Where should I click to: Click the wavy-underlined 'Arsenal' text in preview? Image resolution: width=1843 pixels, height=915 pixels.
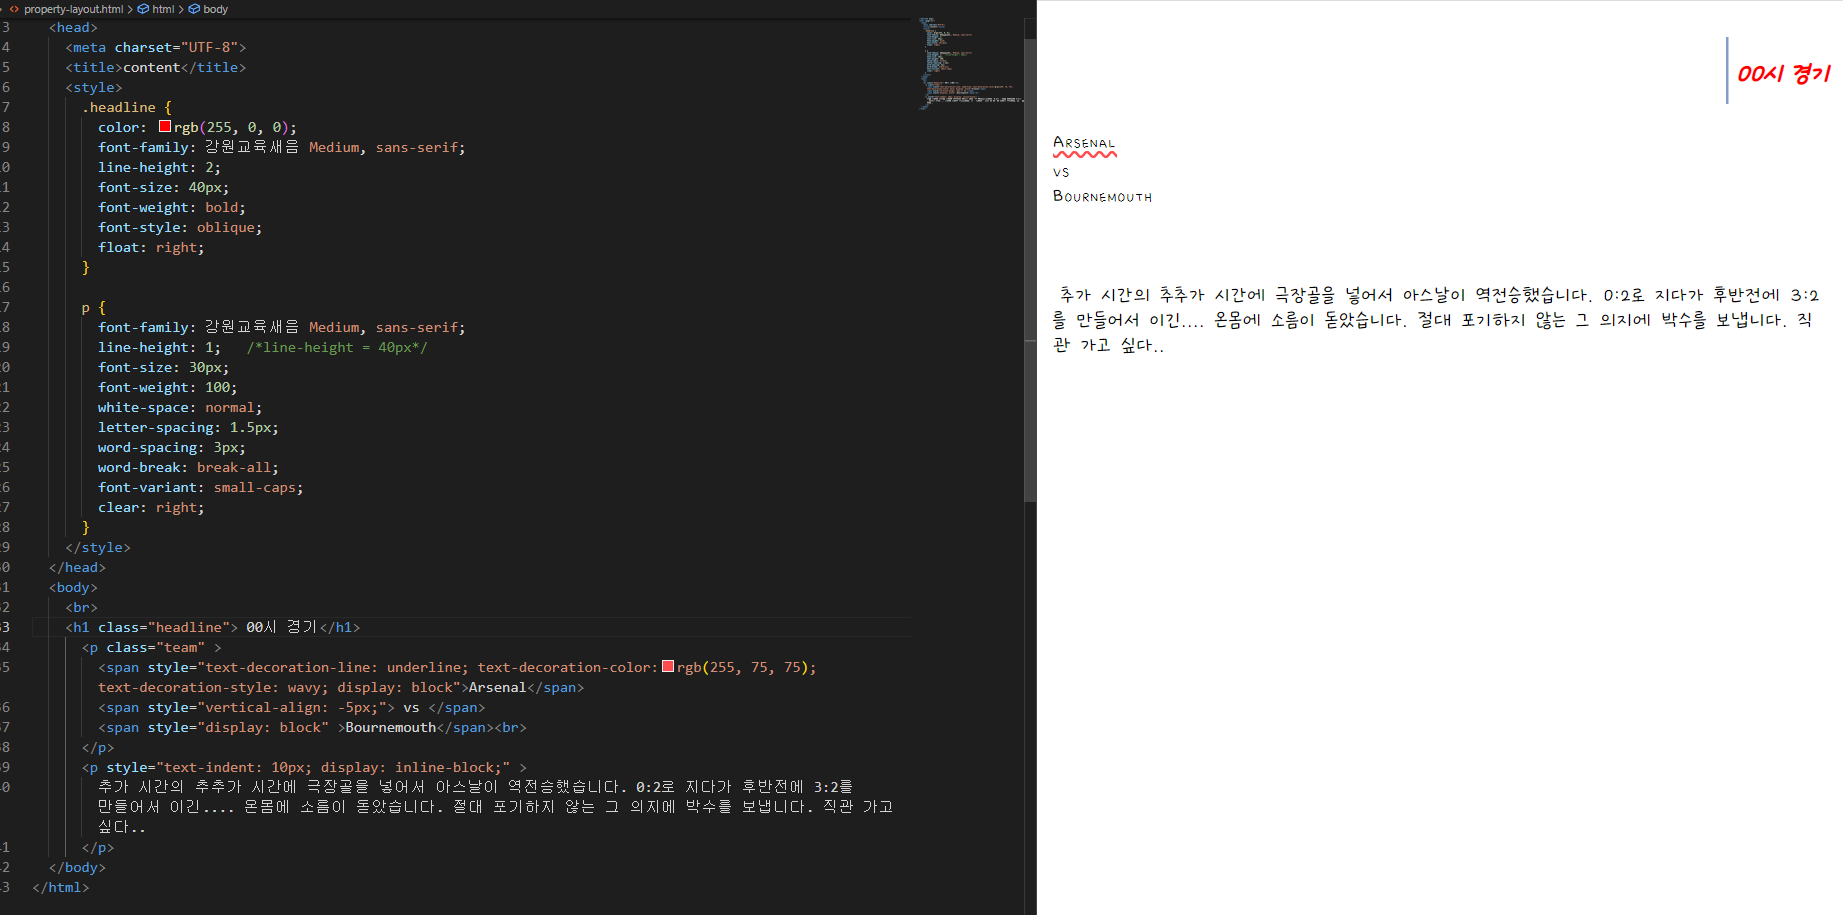click(x=1084, y=144)
